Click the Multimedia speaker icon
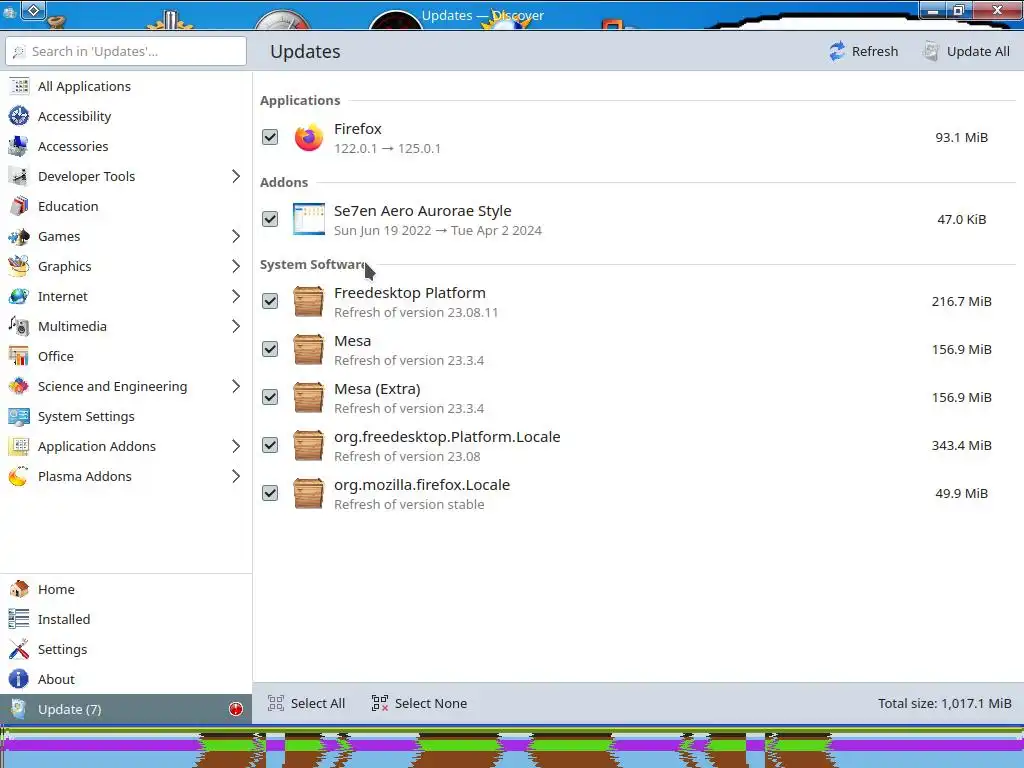1024x768 pixels. [x=19, y=327]
